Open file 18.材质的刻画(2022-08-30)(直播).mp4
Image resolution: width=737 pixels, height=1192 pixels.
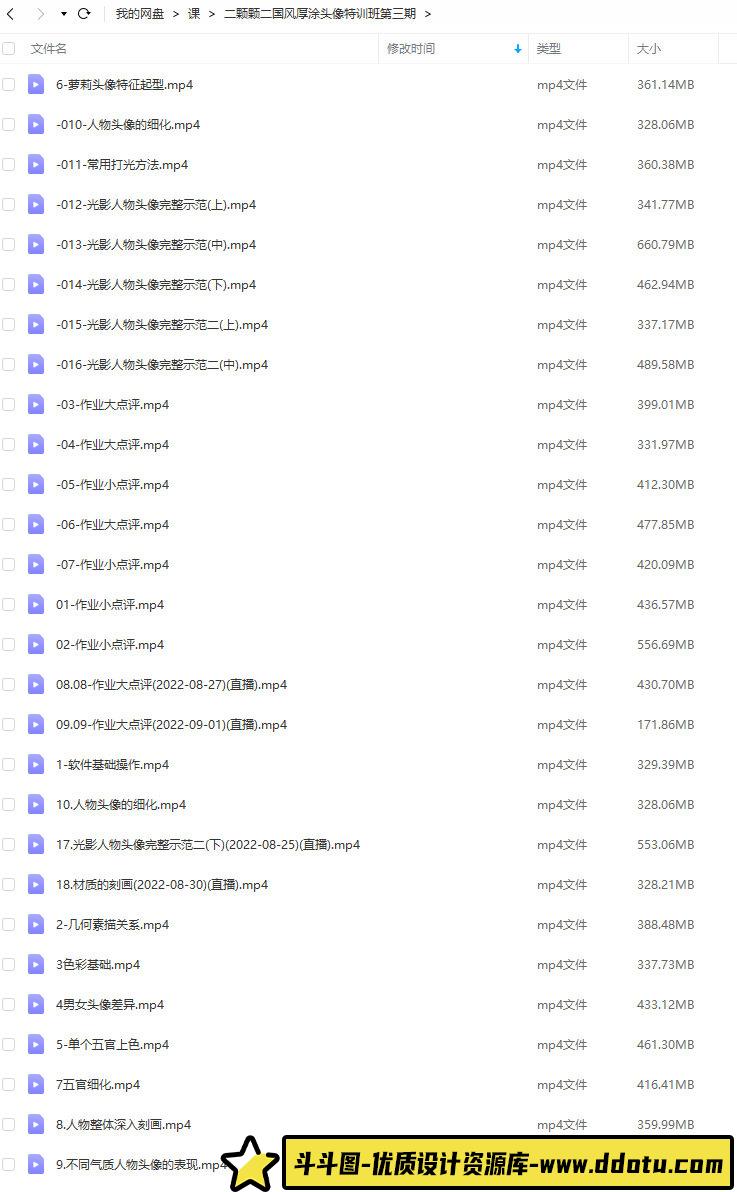pyautogui.click(x=162, y=884)
